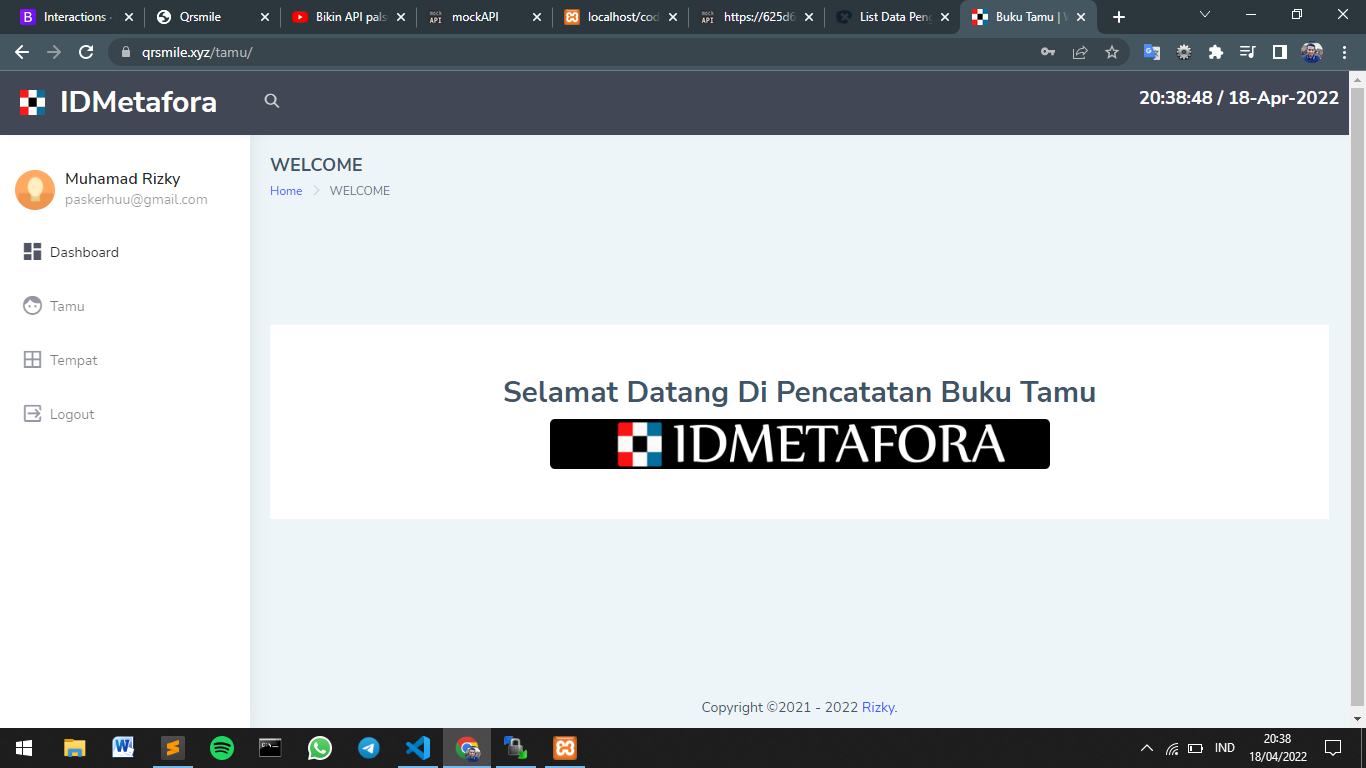The width and height of the screenshot is (1366, 768).
Task: Click the Dashboard grid icon in sidebar
Action: [x=32, y=252]
